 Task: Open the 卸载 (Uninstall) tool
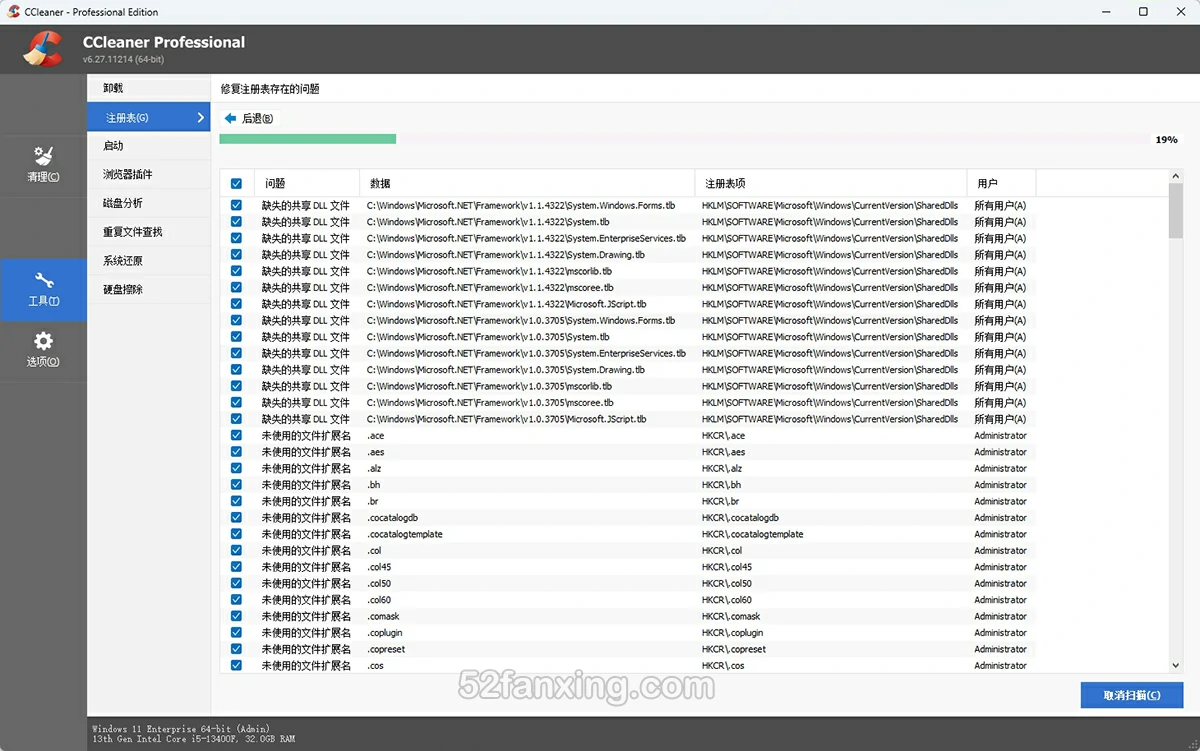[148, 88]
